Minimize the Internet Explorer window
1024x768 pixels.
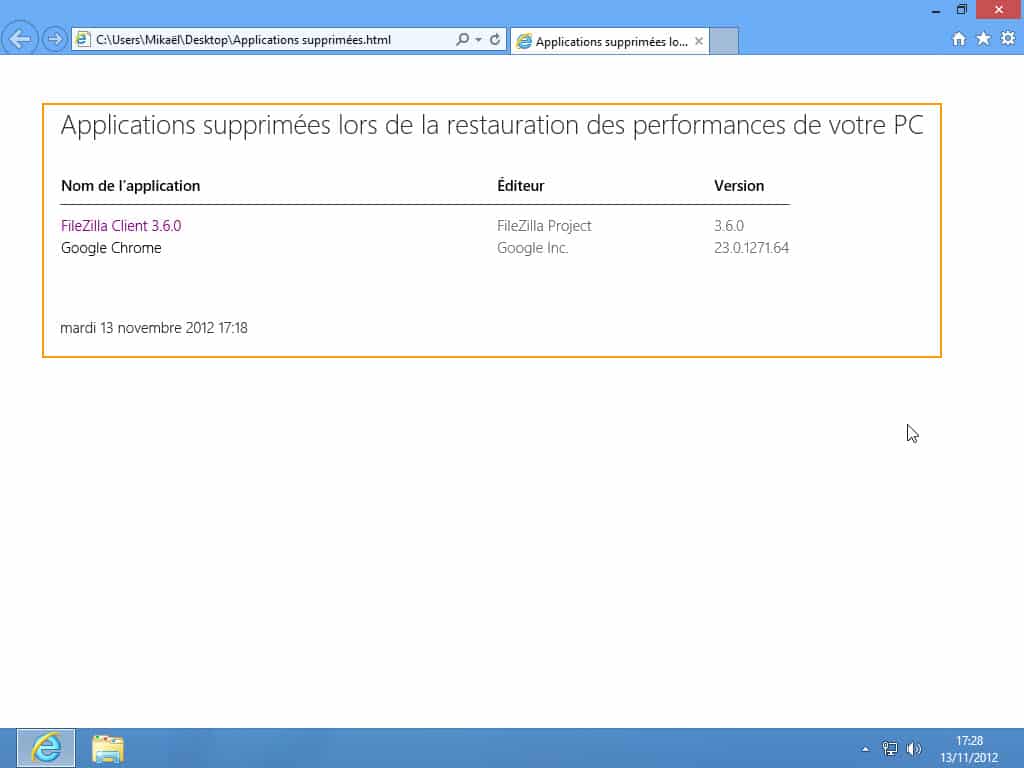click(936, 10)
